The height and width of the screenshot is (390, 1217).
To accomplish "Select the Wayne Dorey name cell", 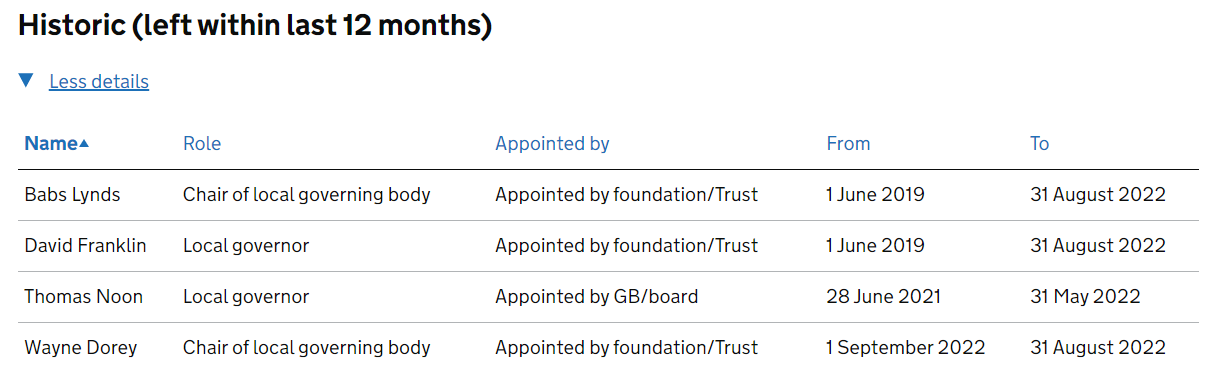I will point(80,348).
